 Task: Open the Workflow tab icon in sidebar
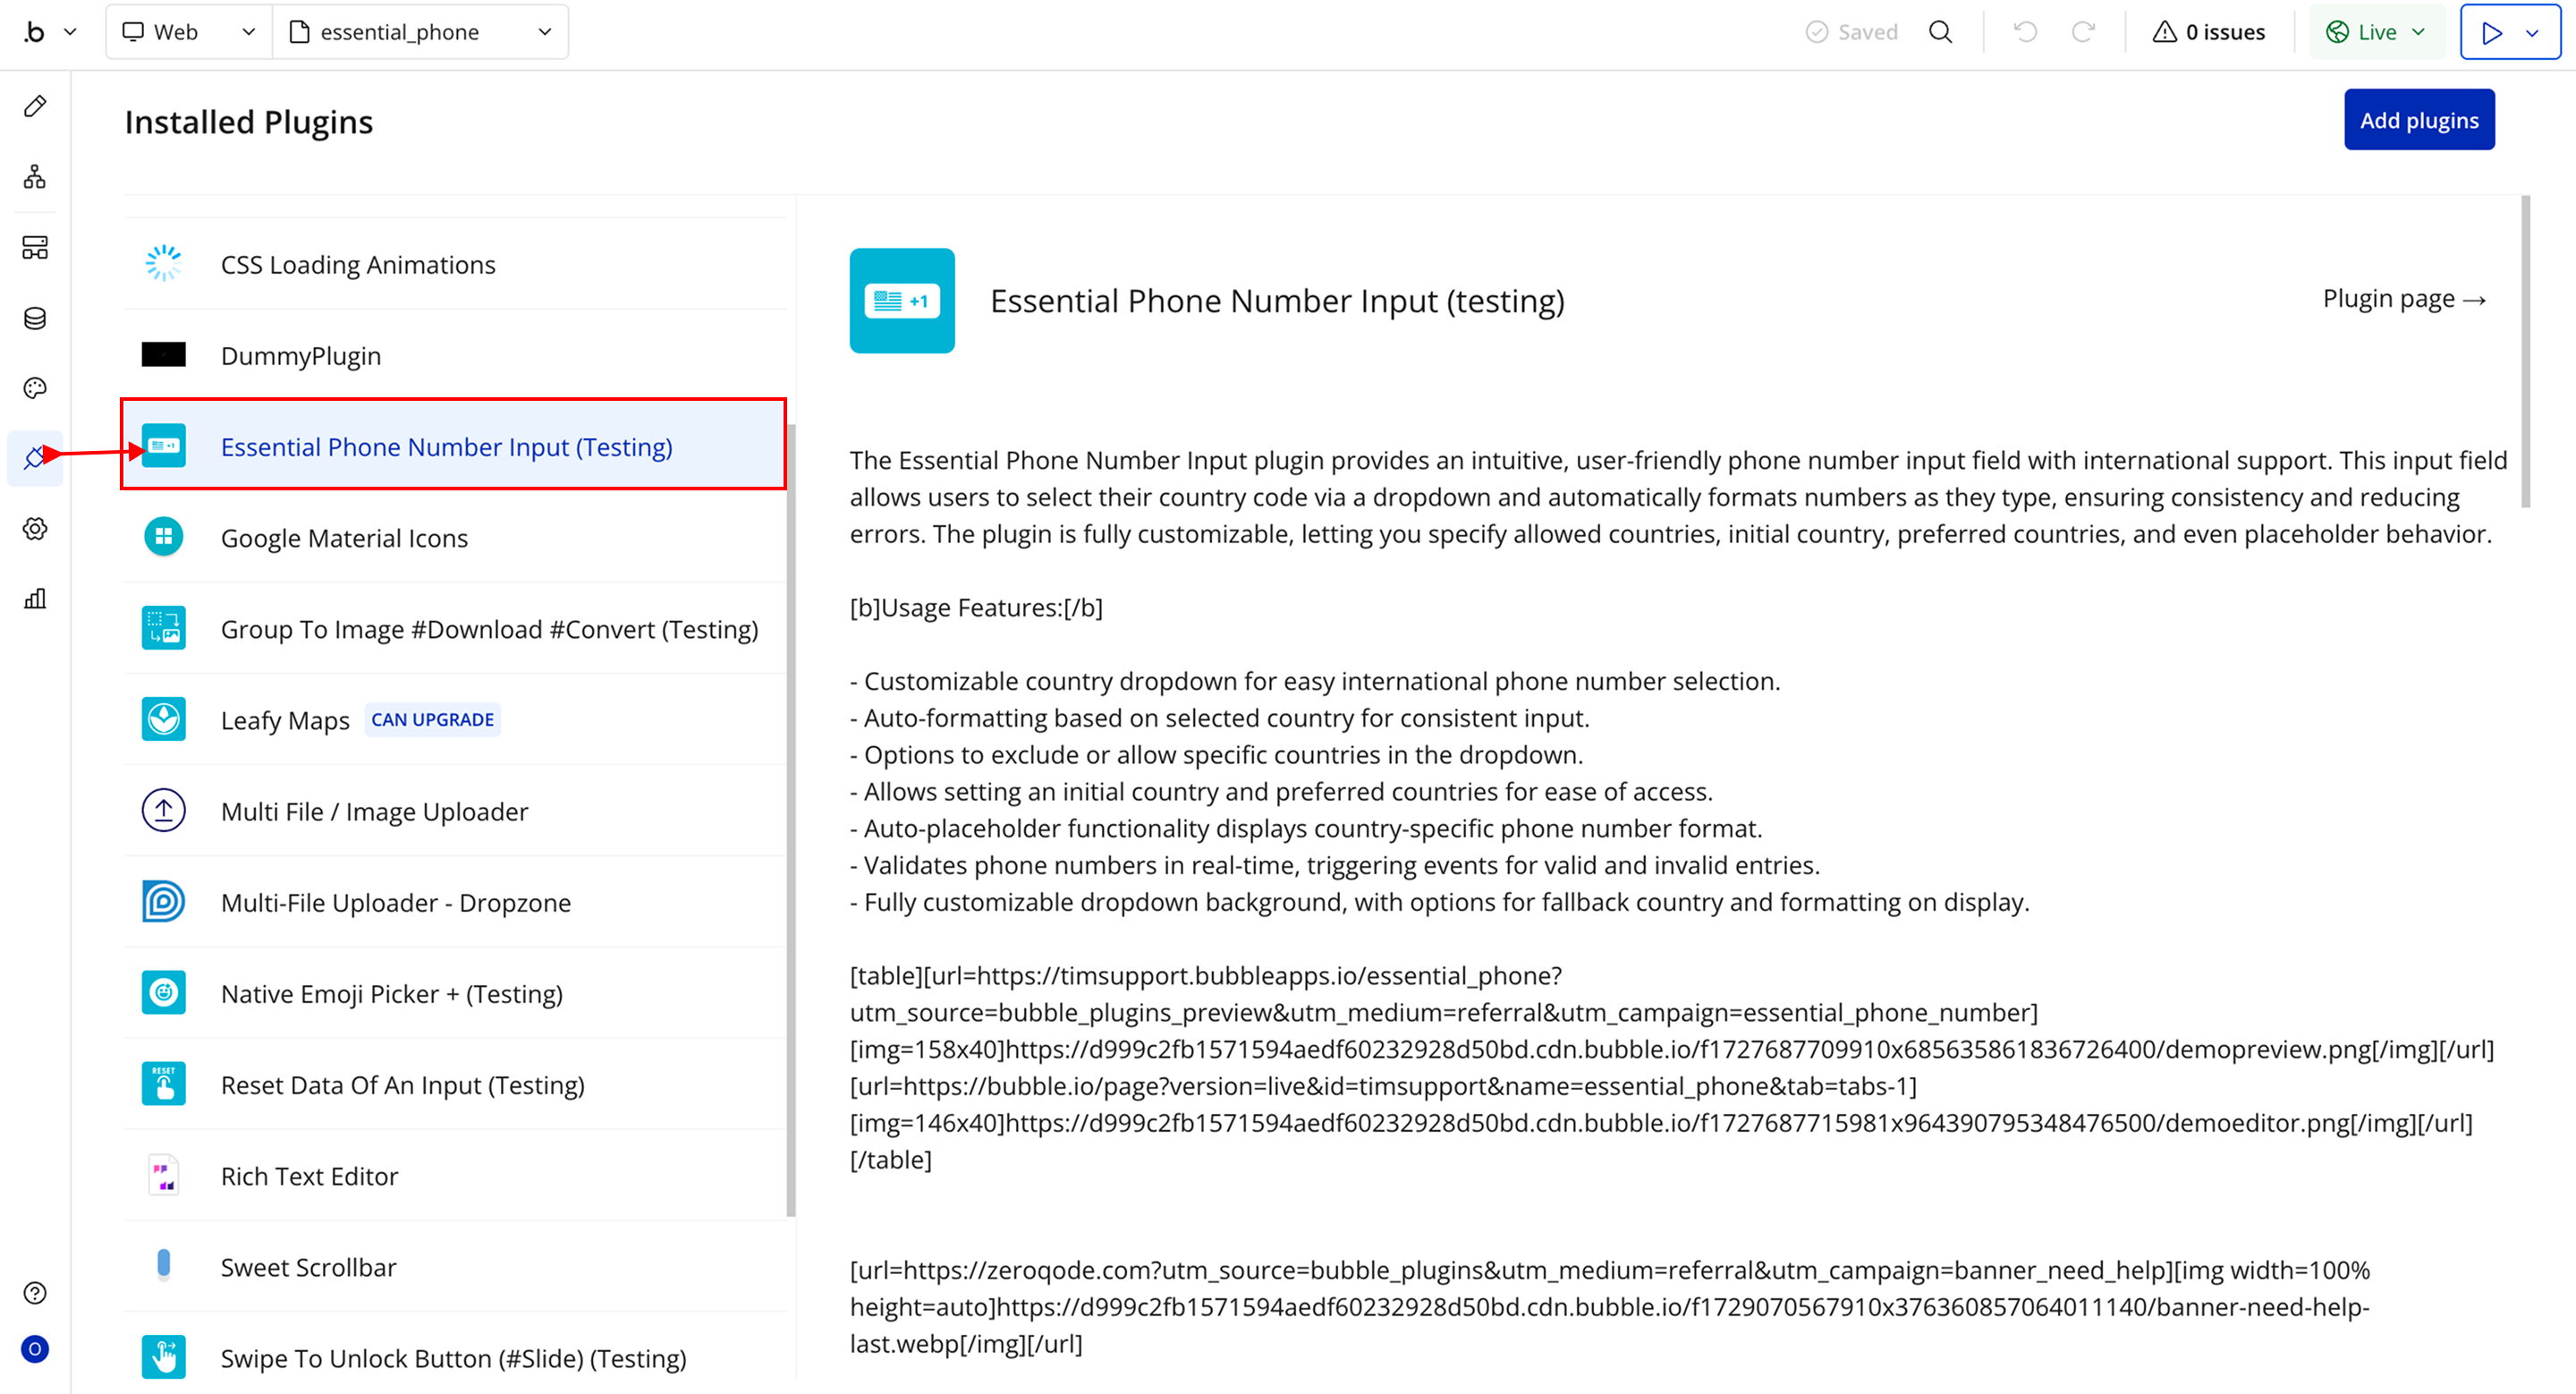[35, 177]
